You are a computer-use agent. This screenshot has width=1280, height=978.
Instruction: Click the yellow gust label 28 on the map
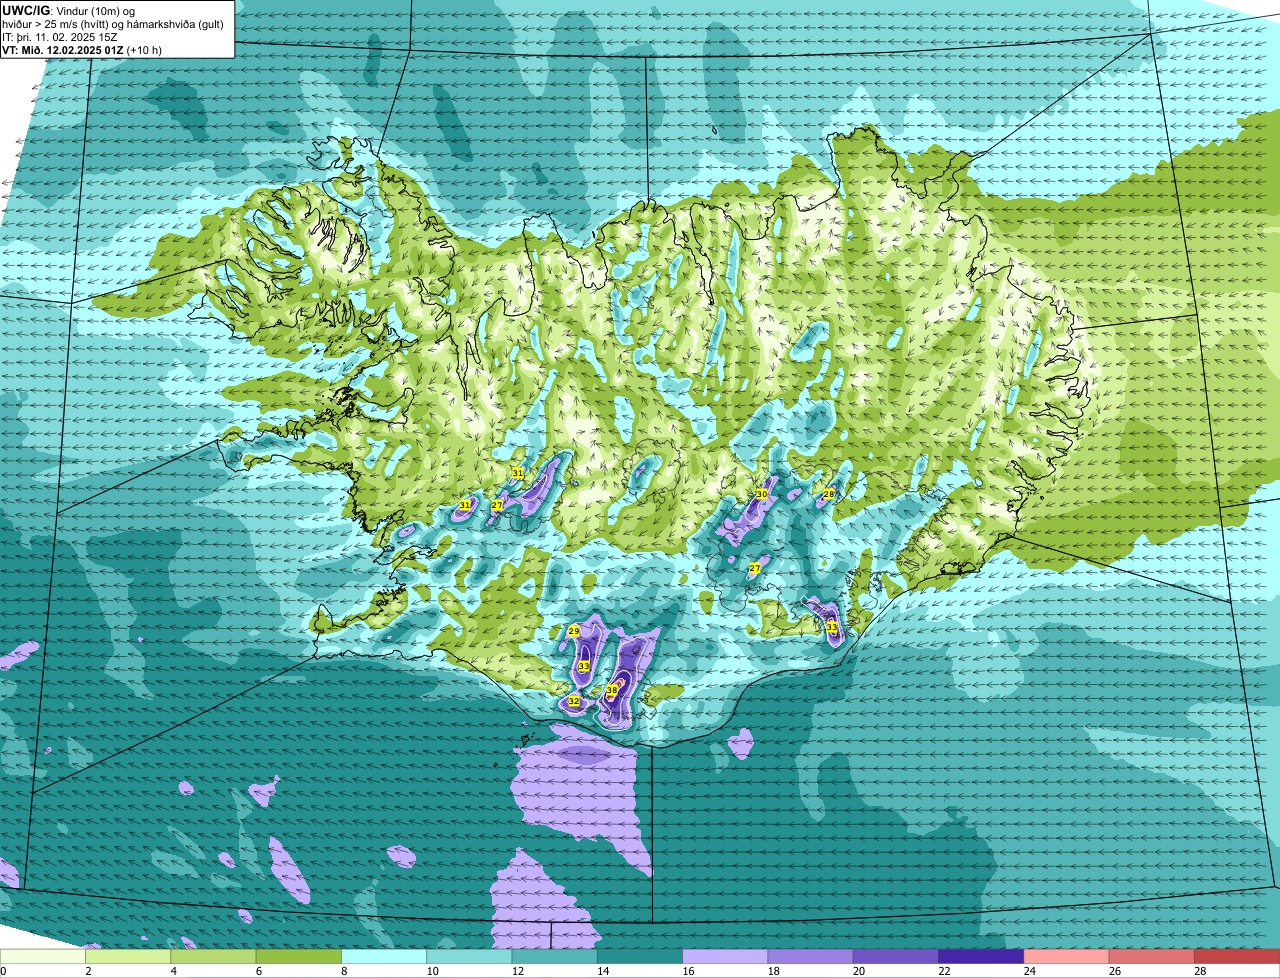coord(829,494)
